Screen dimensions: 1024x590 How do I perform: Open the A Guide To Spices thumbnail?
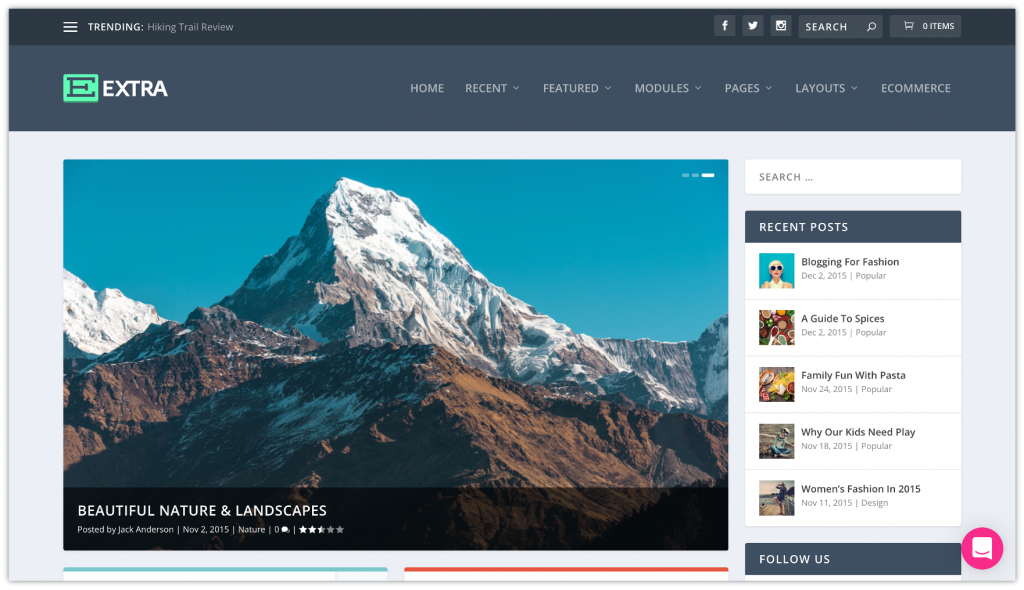pyautogui.click(x=776, y=327)
